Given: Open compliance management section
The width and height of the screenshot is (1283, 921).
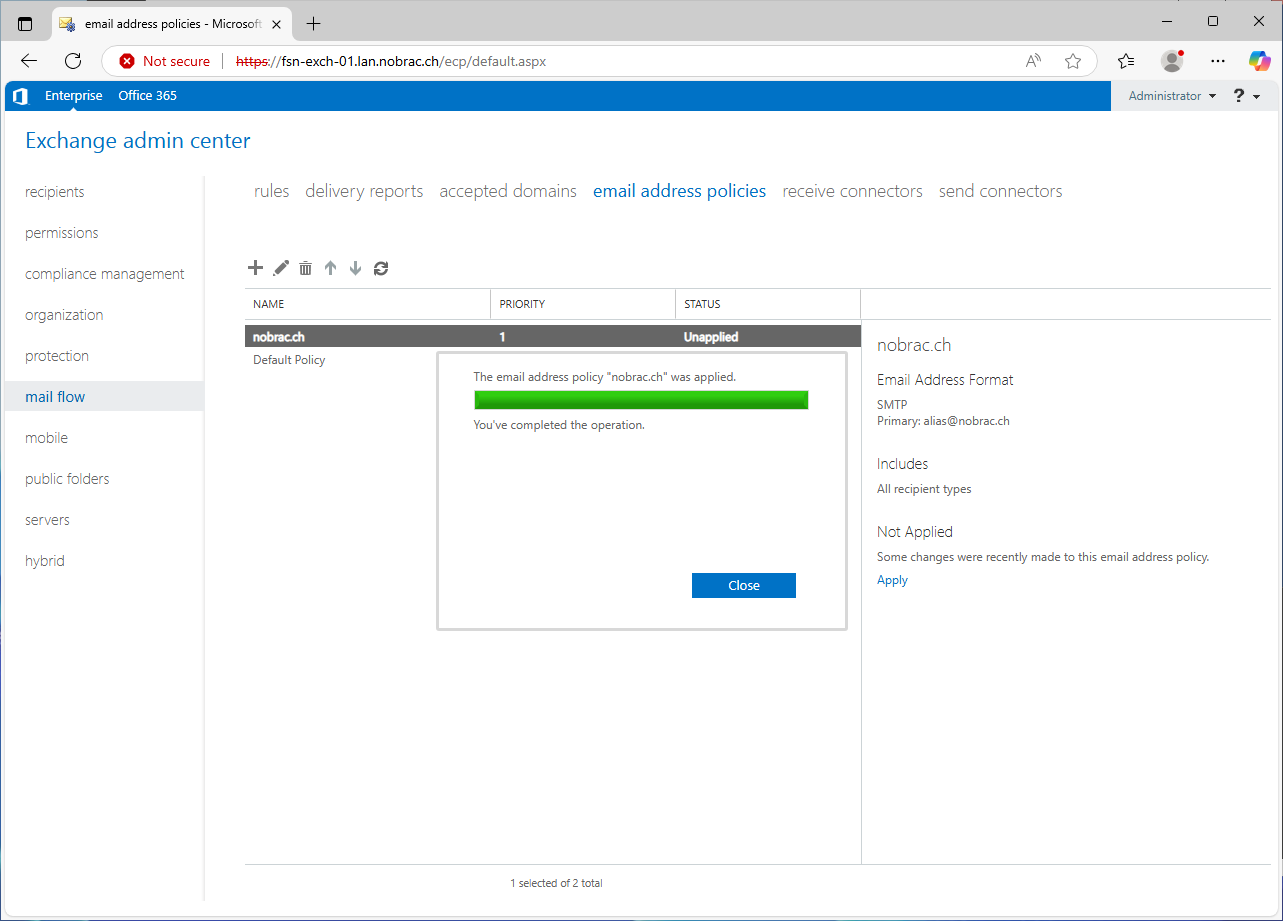Looking at the screenshot, I should tap(104, 274).
